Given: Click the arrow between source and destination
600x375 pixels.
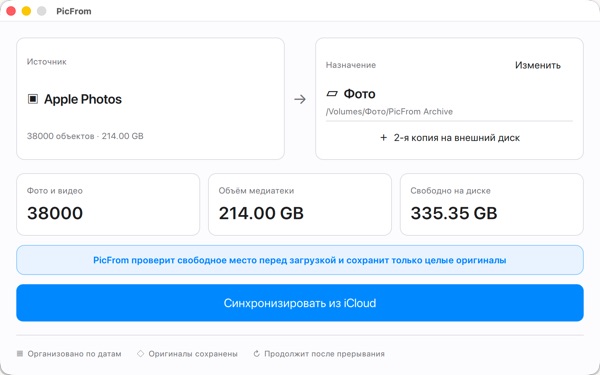Looking at the screenshot, I should (x=300, y=99).
